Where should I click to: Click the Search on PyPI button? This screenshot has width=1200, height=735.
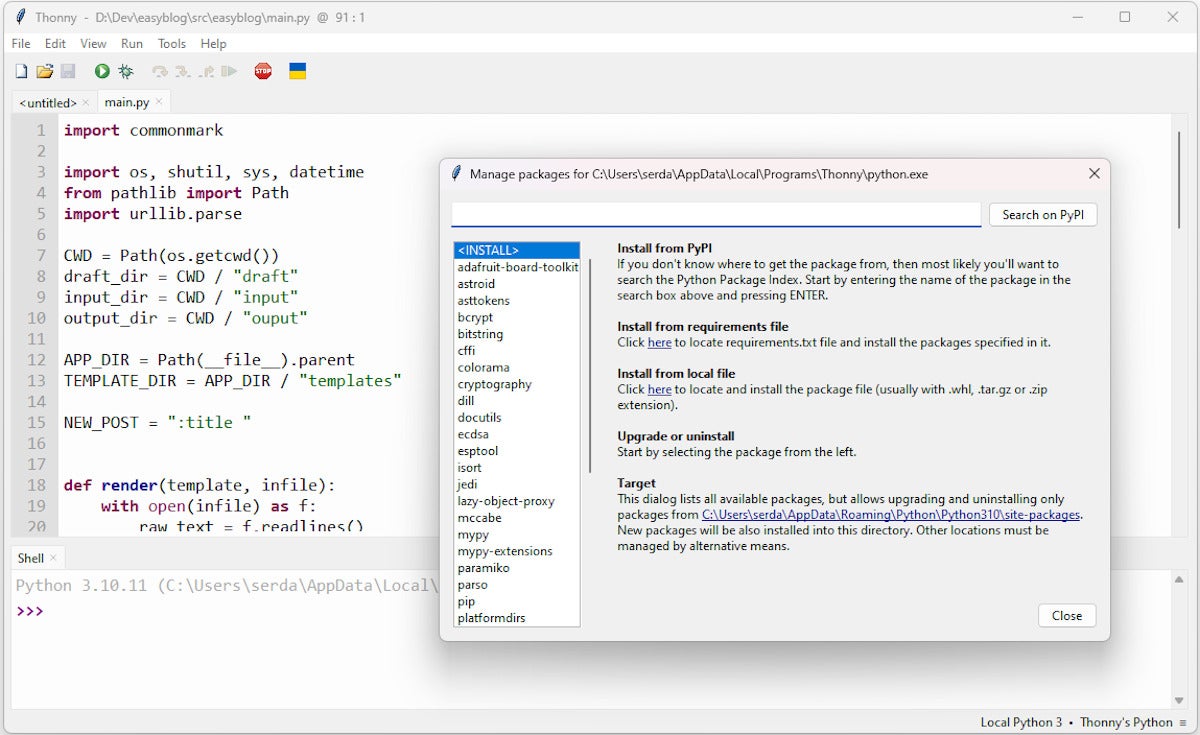(1043, 215)
